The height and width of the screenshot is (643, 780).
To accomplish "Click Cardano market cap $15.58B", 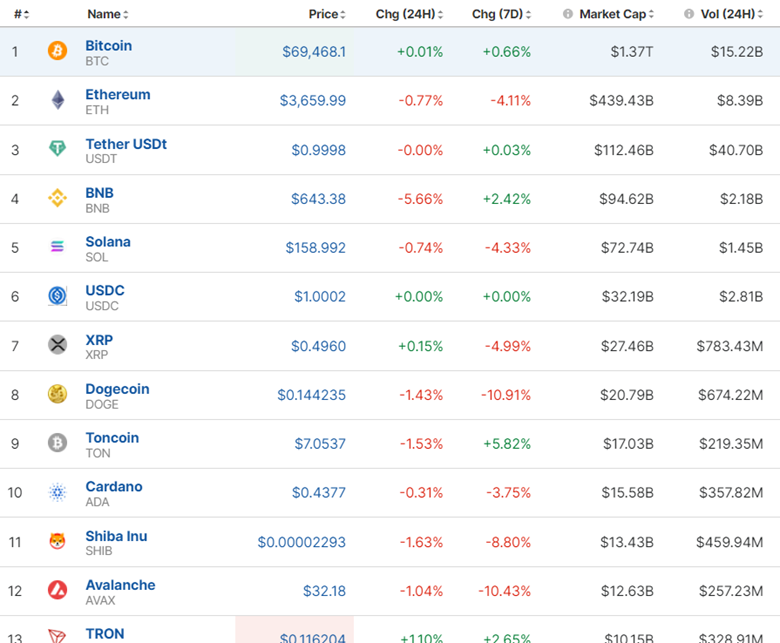I will [627, 492].
